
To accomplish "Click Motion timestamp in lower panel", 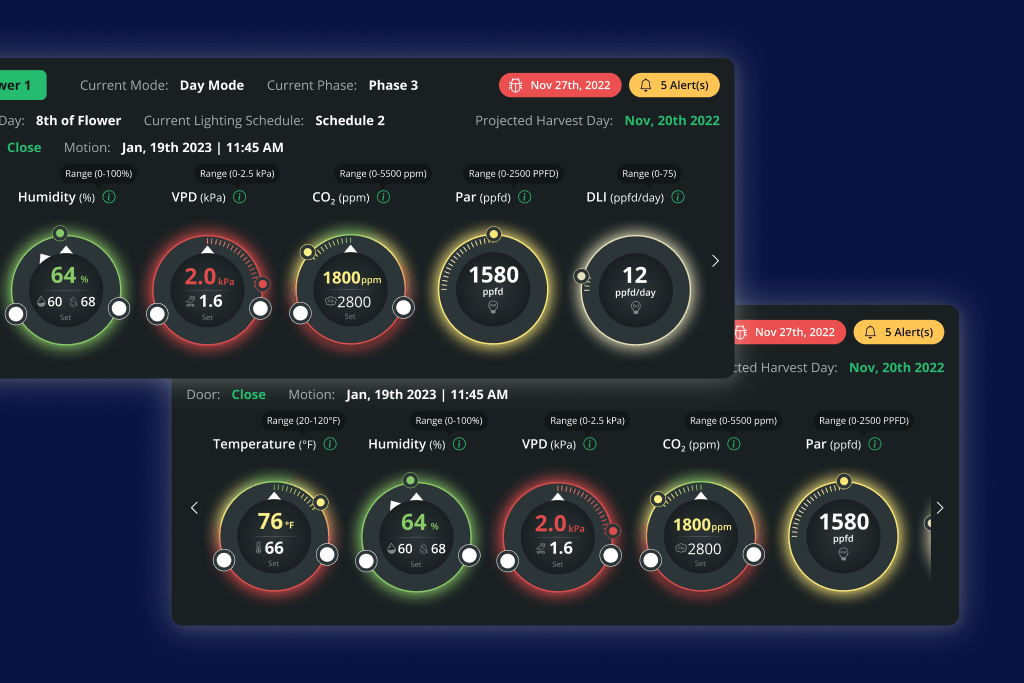I will pyautogui.click(x=427, y=394).
